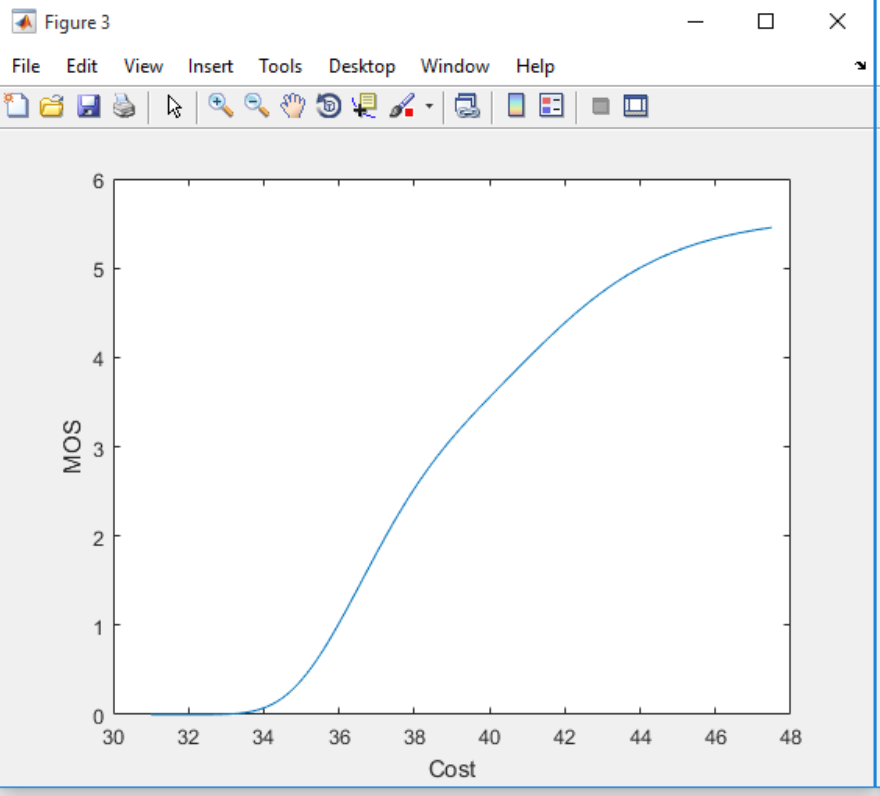The image size is (880, 796).
Task: Click the MATLAB logo in the title bar
Action: 24,22
